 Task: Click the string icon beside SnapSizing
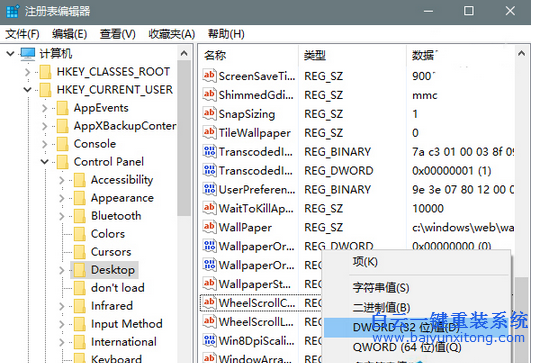click(209, 114)
